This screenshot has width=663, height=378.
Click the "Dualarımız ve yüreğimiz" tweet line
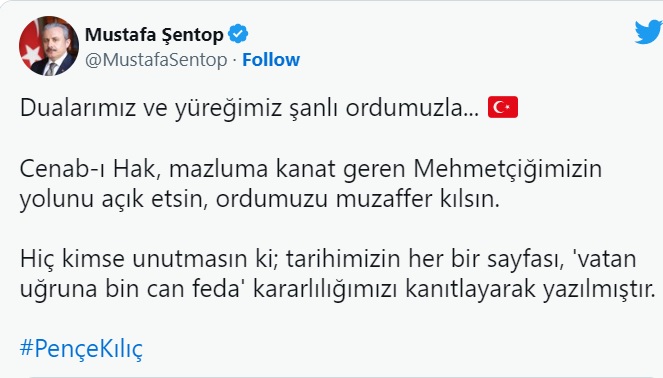pyautogui.click(x=269, y=108)
